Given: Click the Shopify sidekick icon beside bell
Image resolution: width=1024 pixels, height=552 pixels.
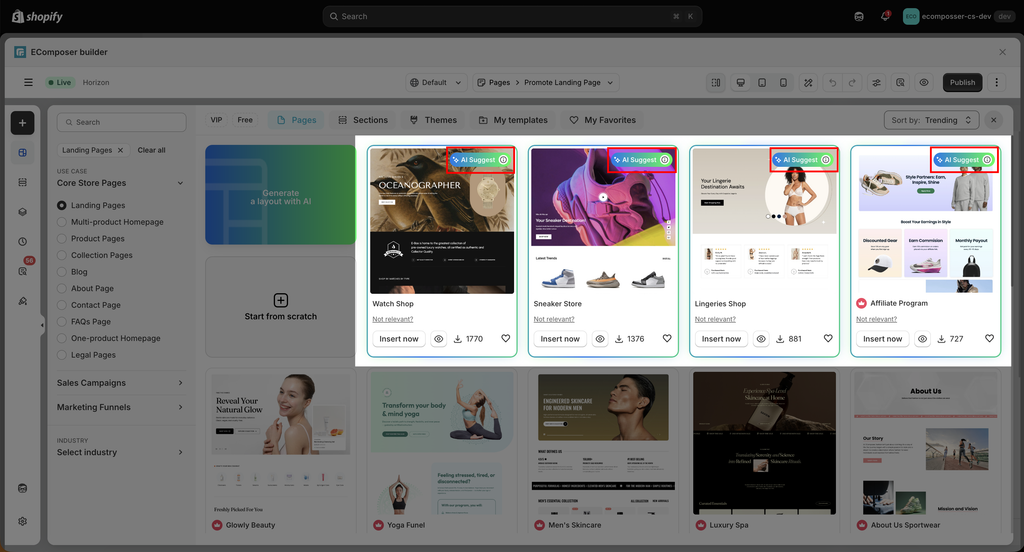Looking at the screenshot, I should (x=859, y=16).
